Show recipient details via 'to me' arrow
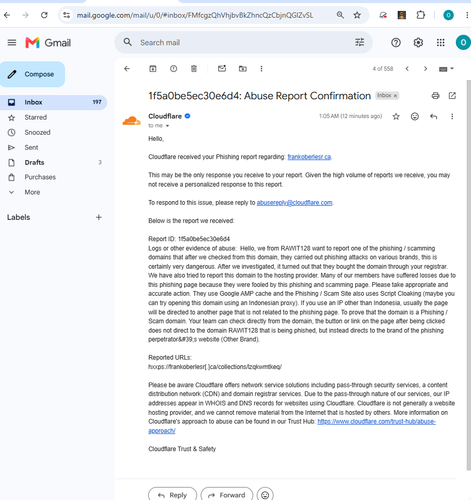This screenshot has height=500, width=471. point(167,126)
